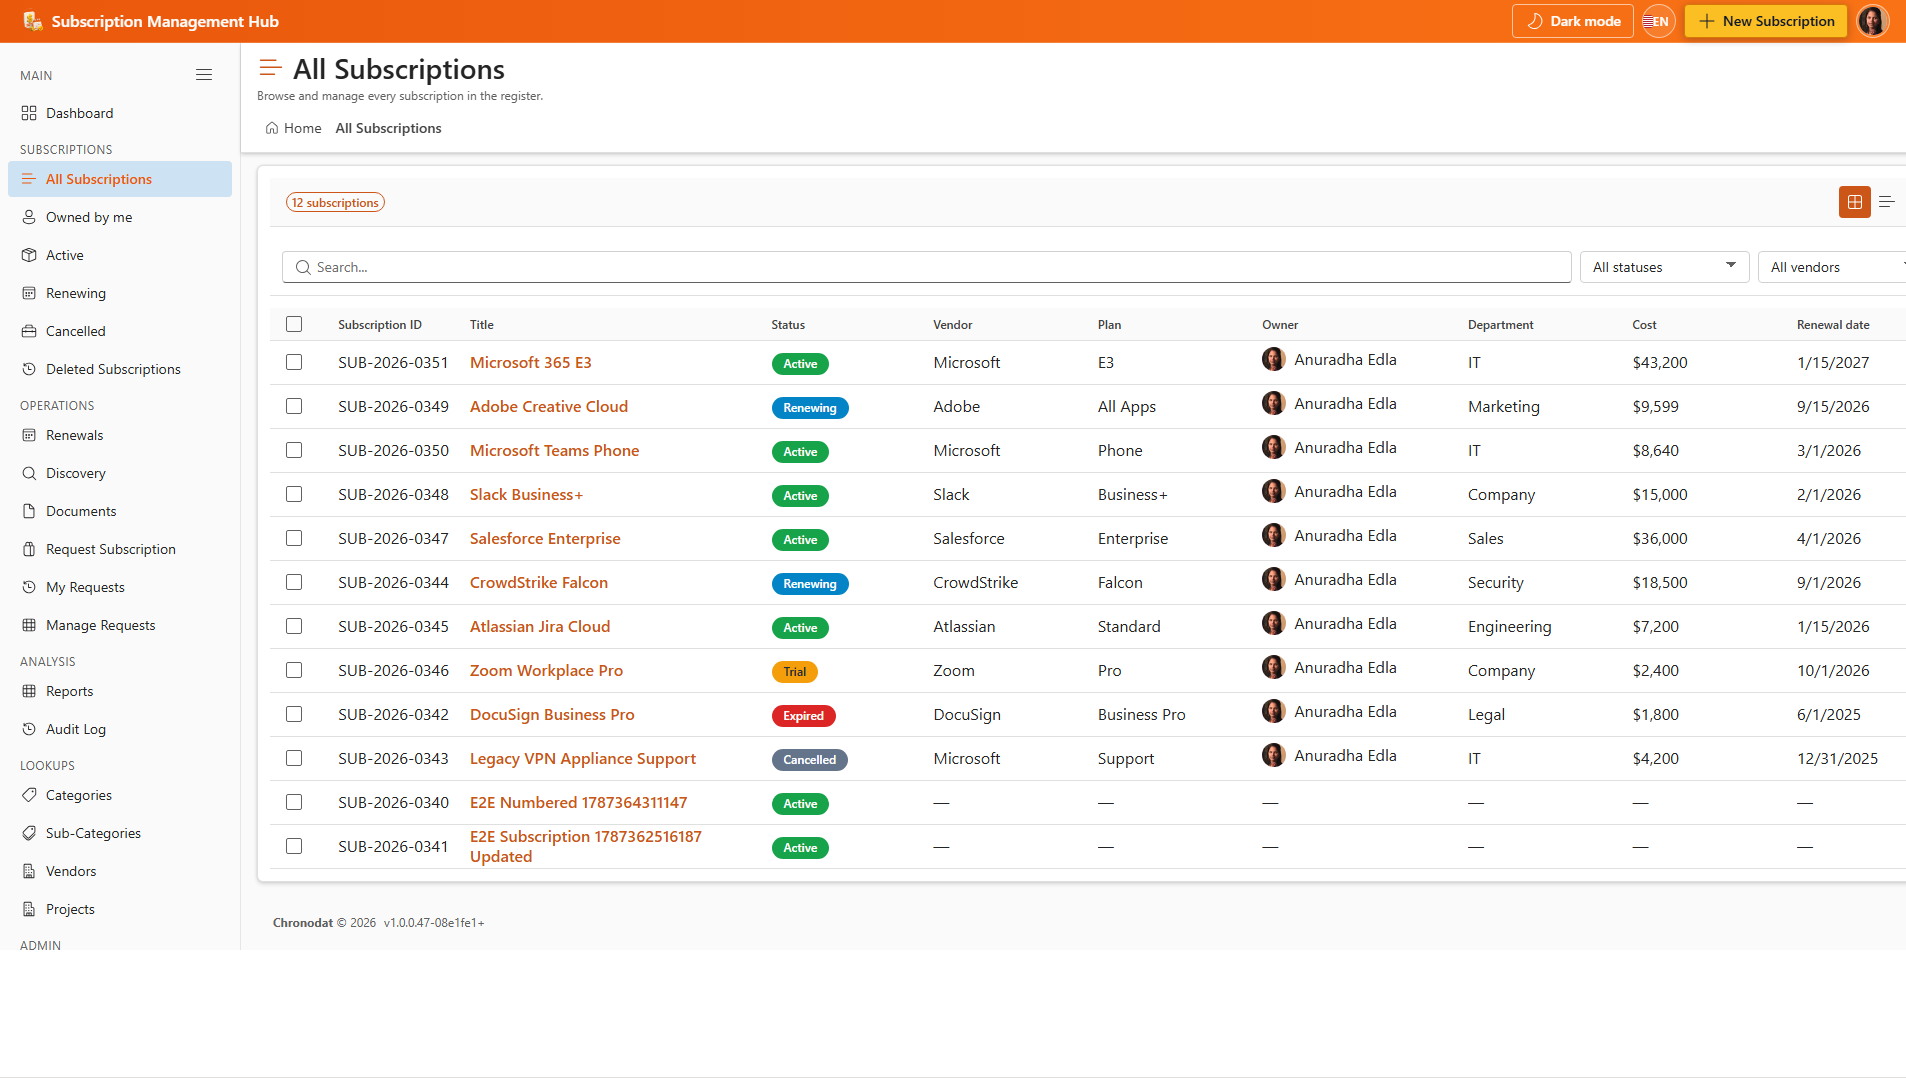The height and width of the screenshot is (1078, 1906).
Task: Check the box for SUB-2026-0351
Action: pos(294,362)
